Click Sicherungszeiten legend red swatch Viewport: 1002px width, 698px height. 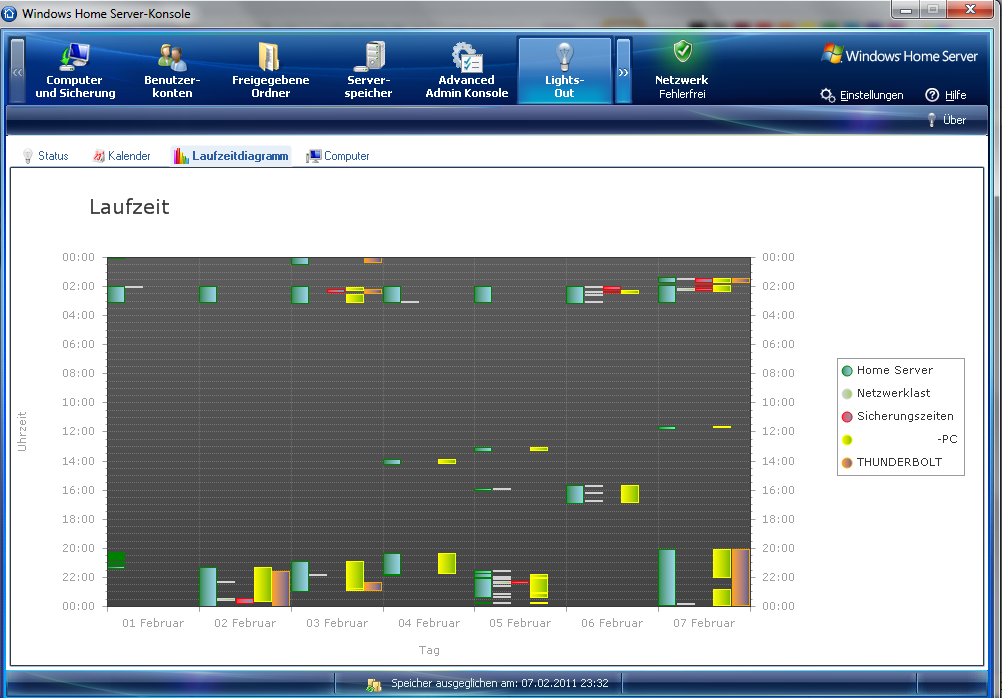pos(847,417)
